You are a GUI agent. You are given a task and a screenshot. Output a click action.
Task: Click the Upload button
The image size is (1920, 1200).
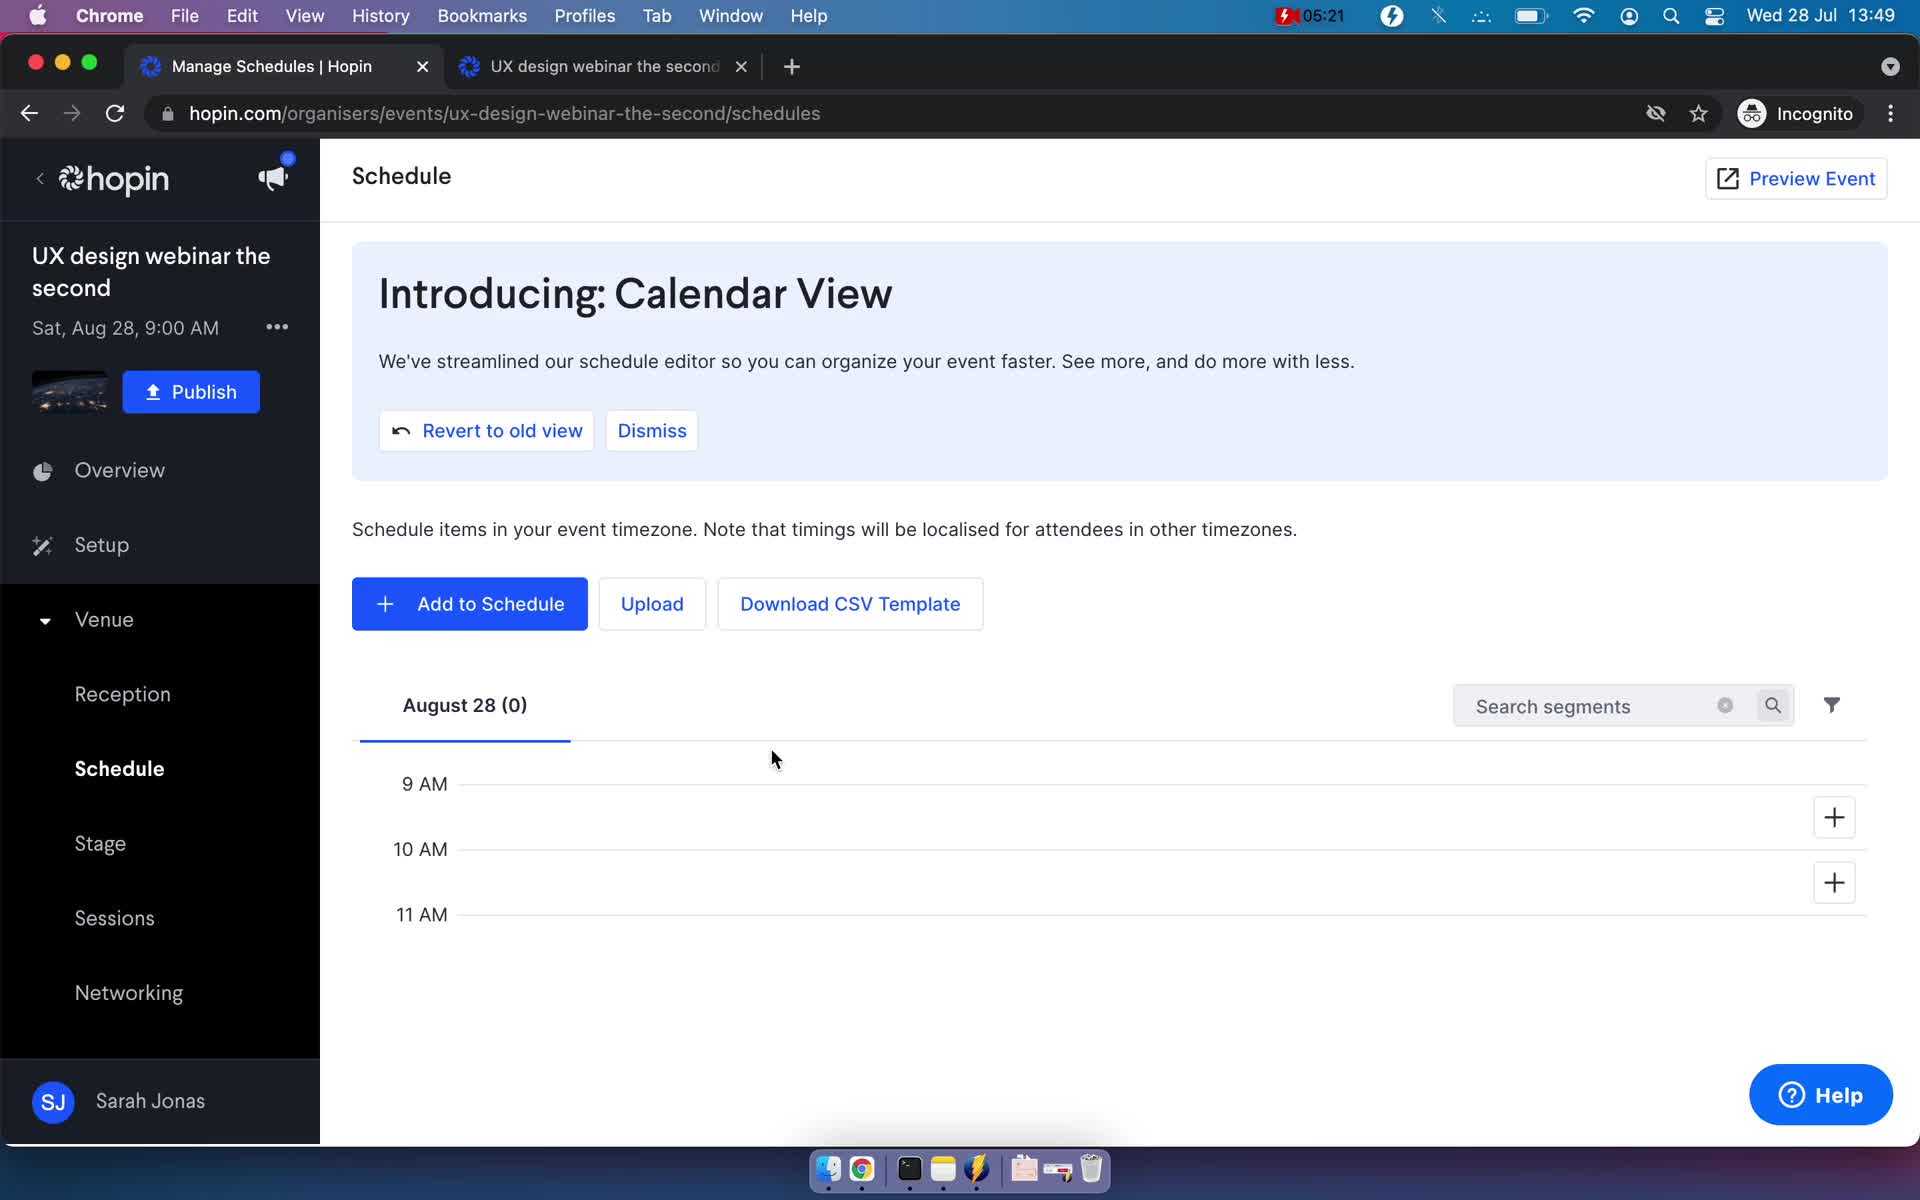point(652,604)
